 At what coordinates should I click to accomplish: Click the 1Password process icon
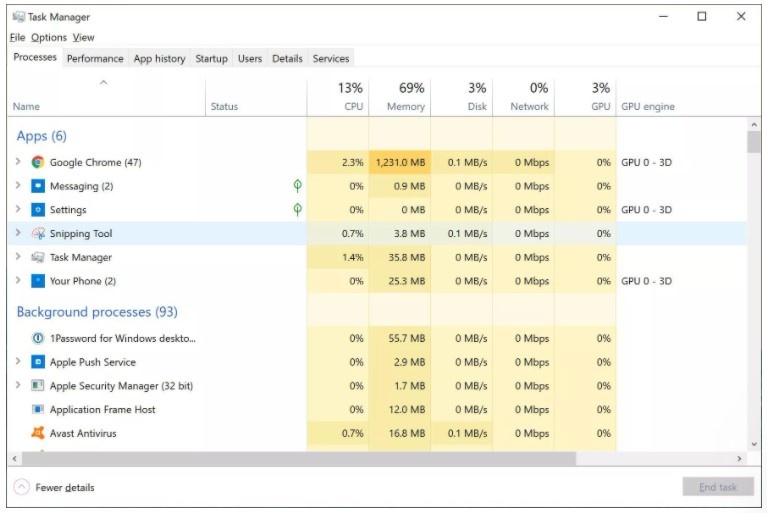point(38,338)
